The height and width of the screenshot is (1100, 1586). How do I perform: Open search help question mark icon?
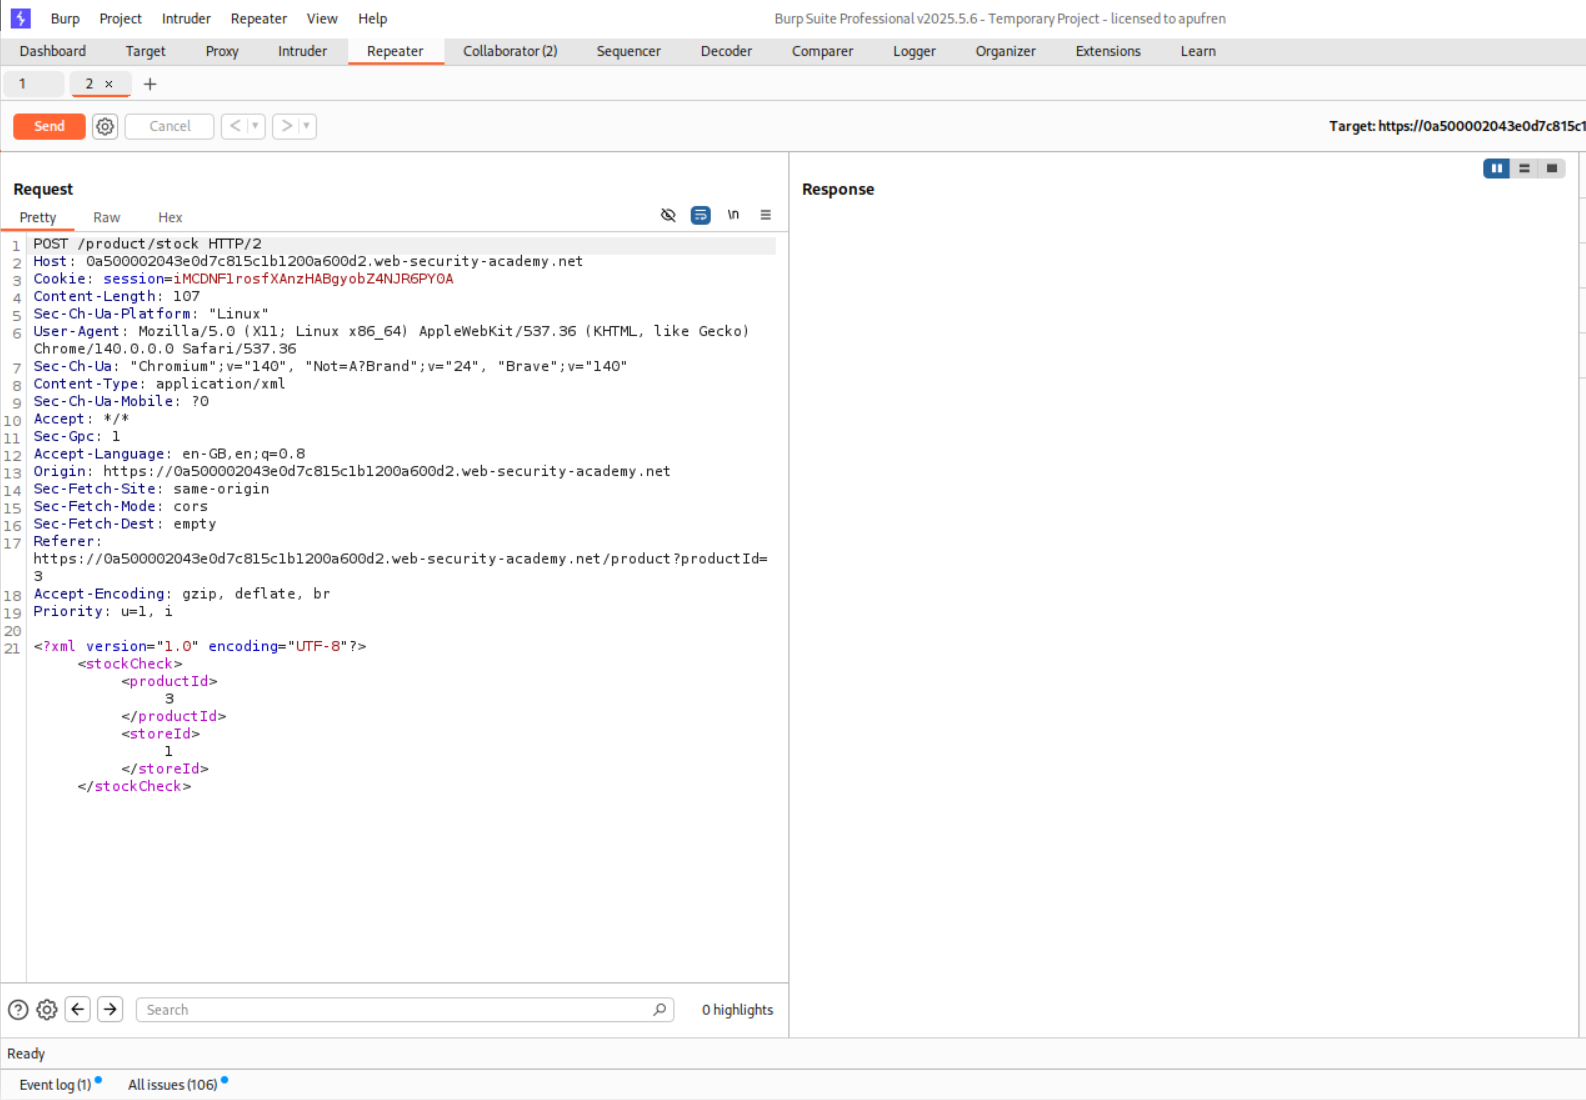[x=18, y=1010]
